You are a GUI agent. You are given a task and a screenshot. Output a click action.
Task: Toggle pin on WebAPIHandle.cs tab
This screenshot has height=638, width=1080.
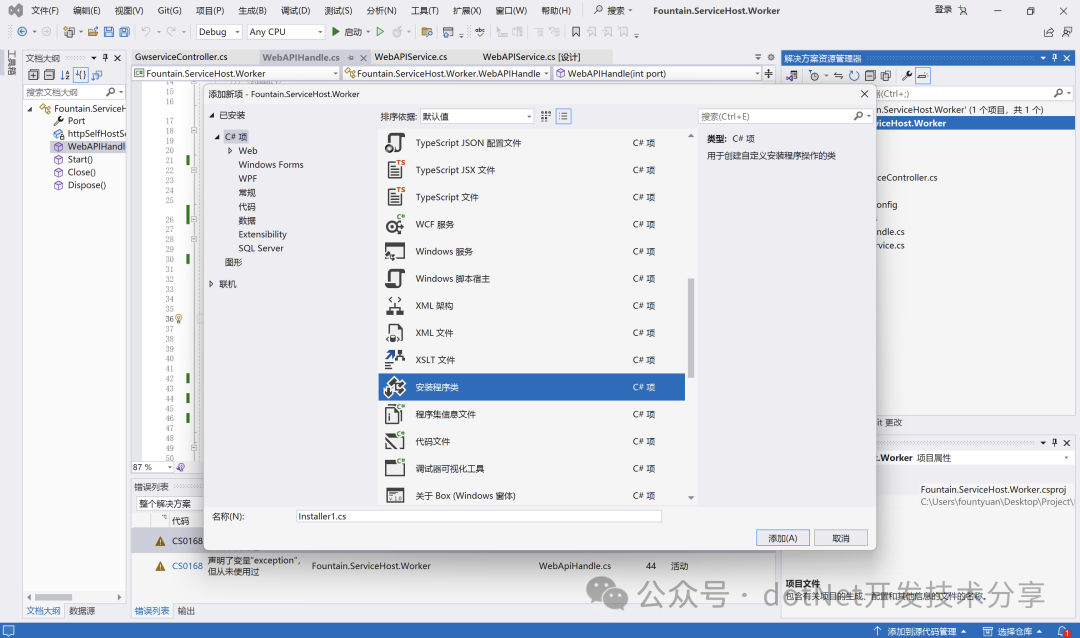(x=351, y=57)
